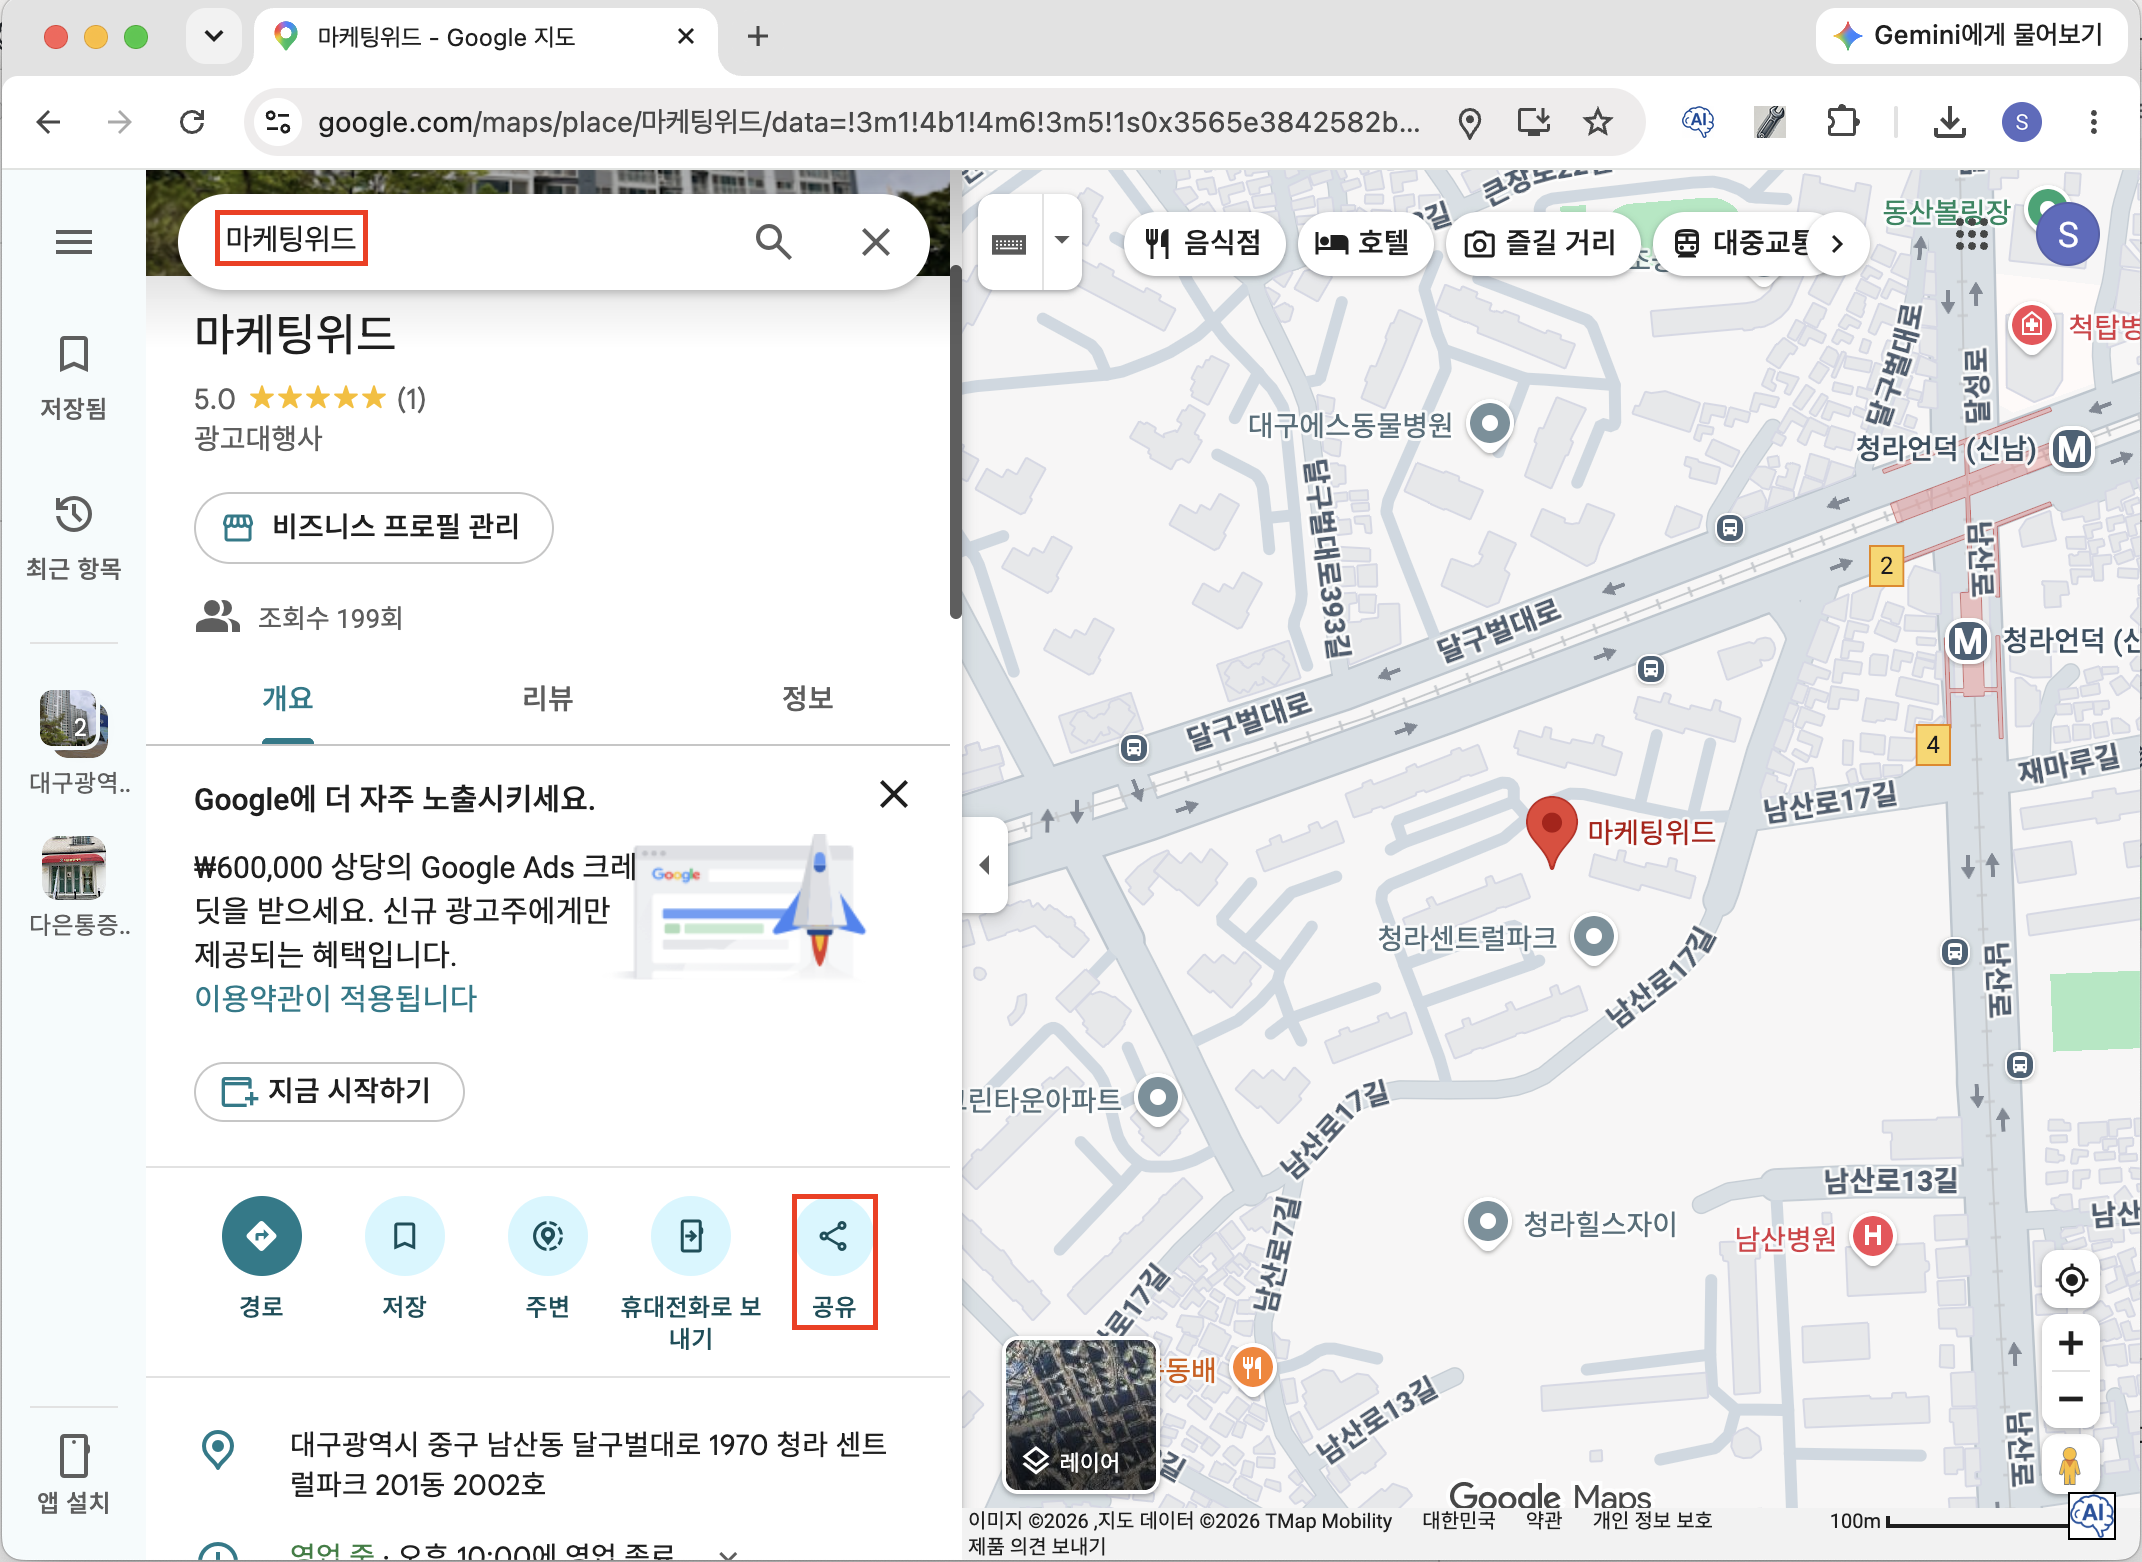Open 이용약관이 적용됩니다 link
This screenshot has width=2142, height=1562.
[335, 998]
